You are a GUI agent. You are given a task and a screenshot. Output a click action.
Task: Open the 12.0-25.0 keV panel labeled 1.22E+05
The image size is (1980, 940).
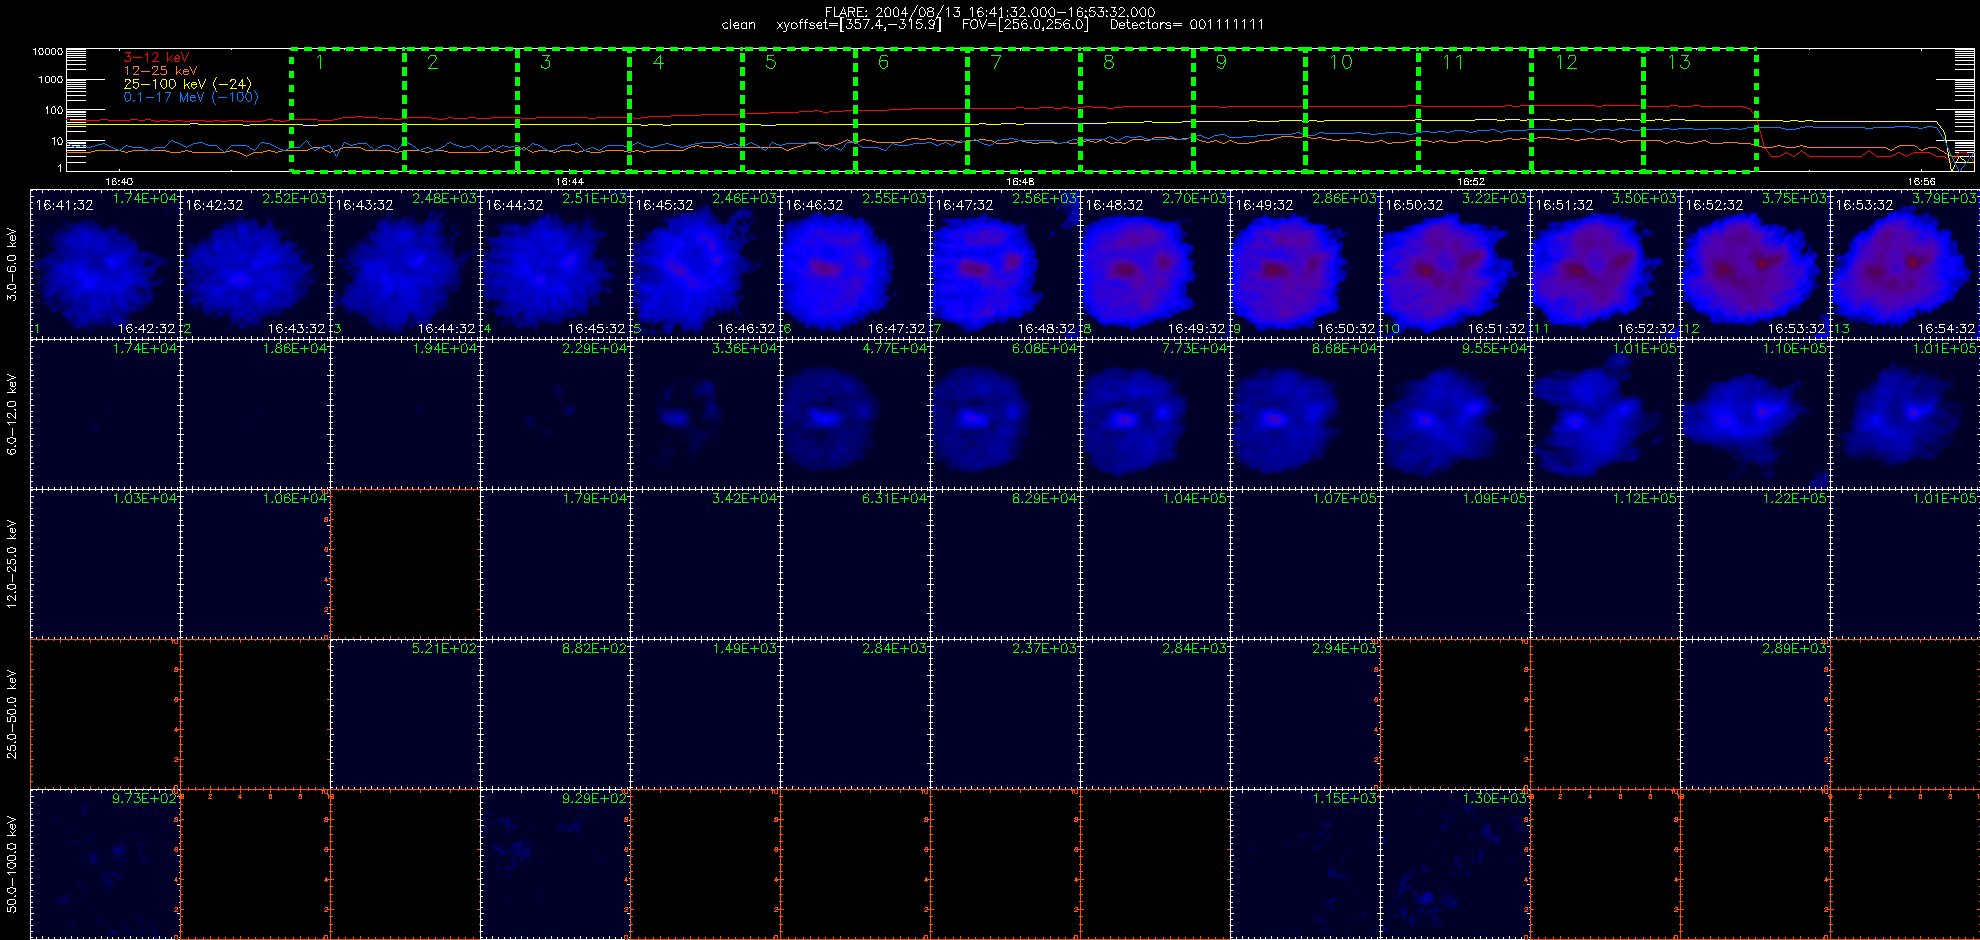[1755, 564]
